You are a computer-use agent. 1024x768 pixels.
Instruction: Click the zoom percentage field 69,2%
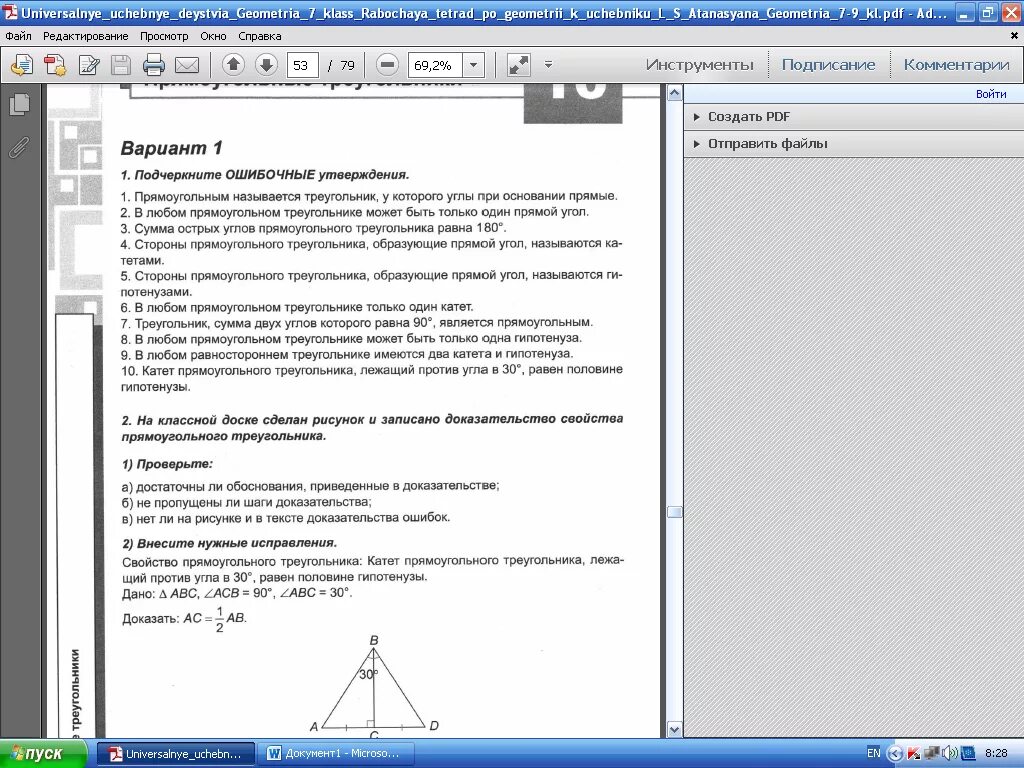tap(436, 65)
